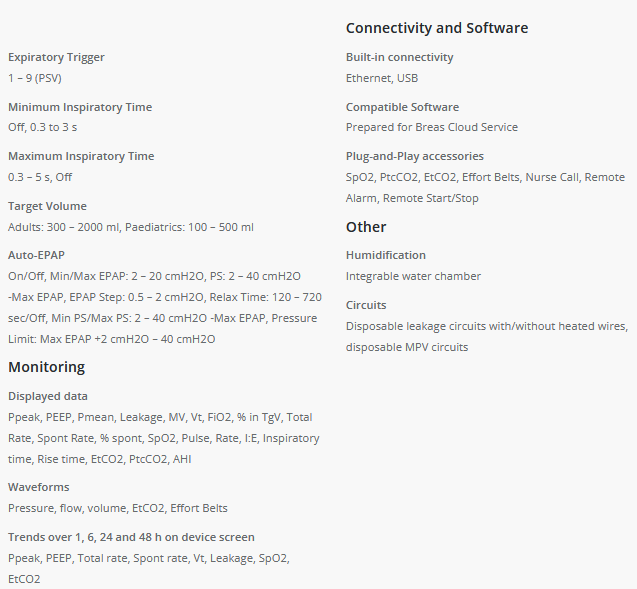Image resolution: width=637 pixels, height=589 pixels.
Task: Click the Maximum Inspiratory Time label
Action: point(81,156)
